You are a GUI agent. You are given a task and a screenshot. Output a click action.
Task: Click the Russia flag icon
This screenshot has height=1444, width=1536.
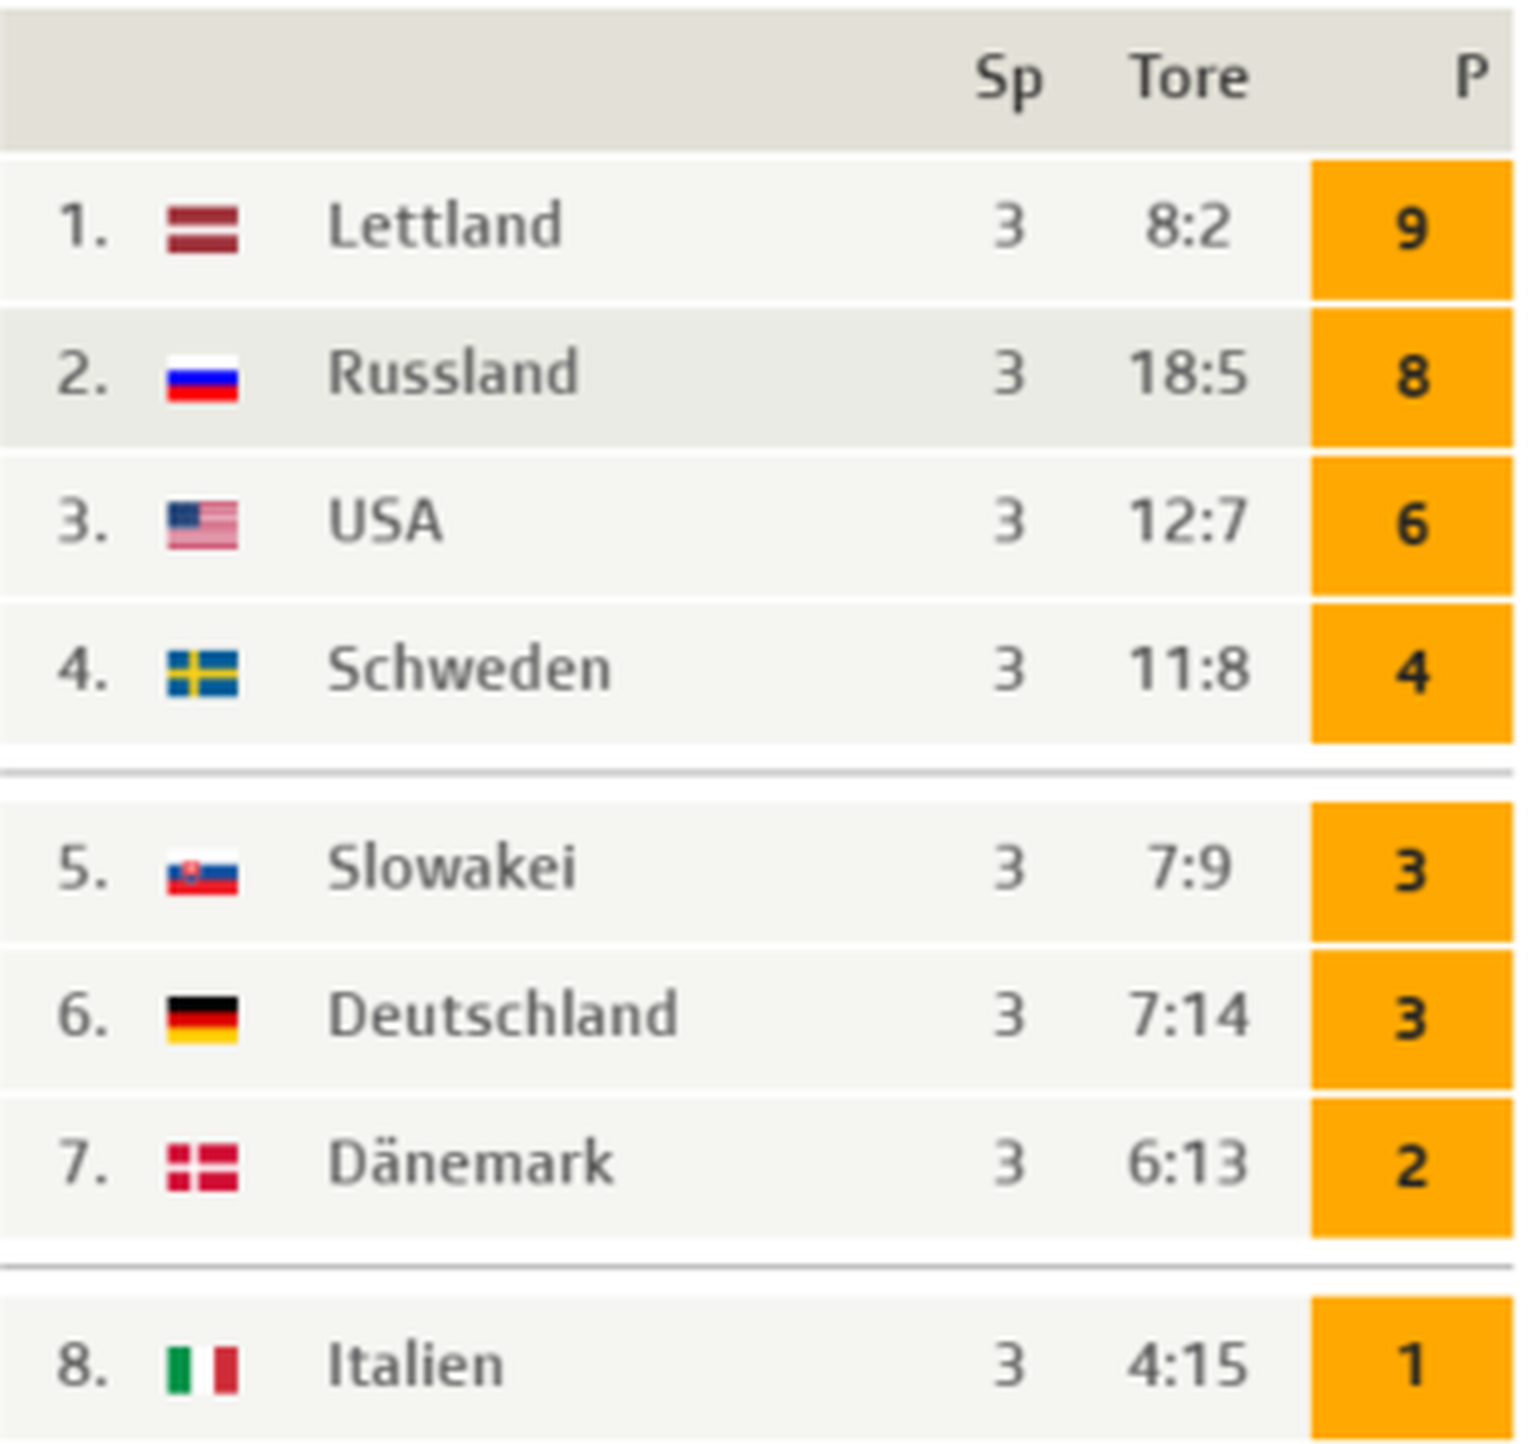203,378
